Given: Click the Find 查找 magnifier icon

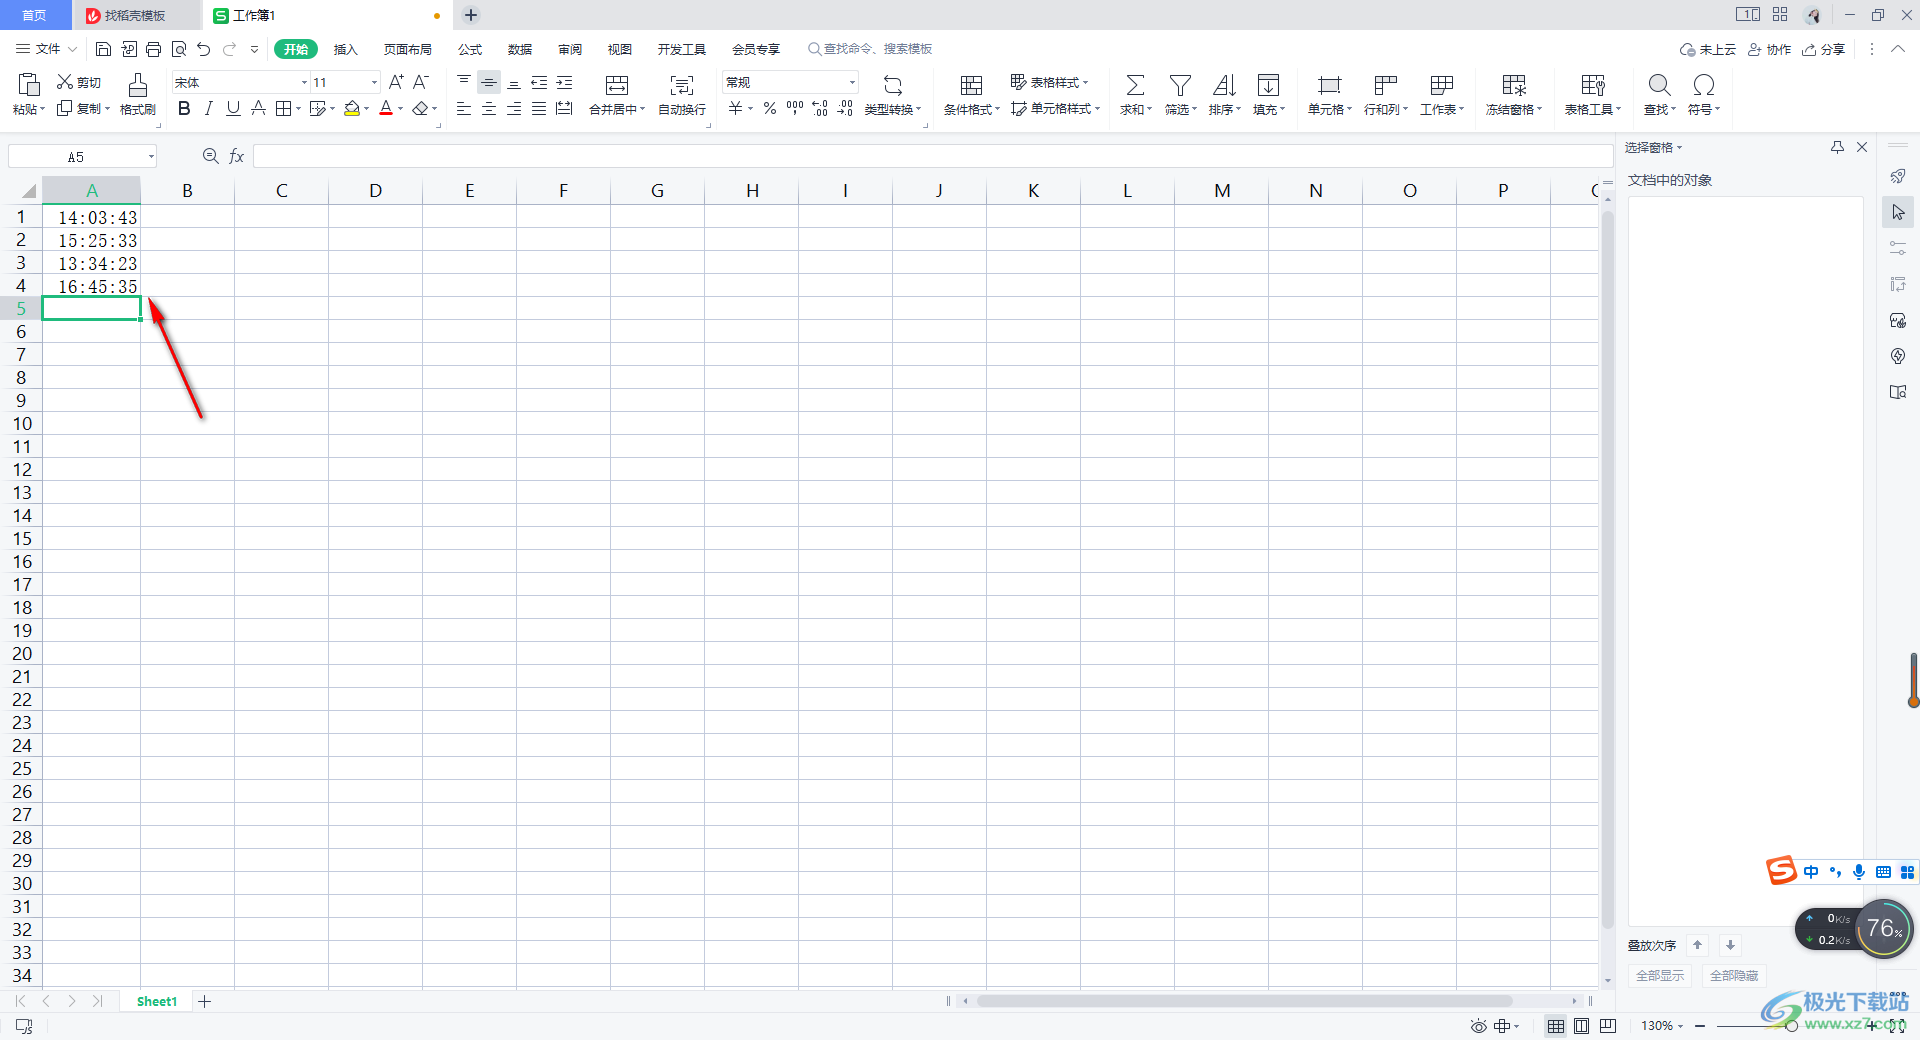Looking at the screenshot, I should 1659,85.
